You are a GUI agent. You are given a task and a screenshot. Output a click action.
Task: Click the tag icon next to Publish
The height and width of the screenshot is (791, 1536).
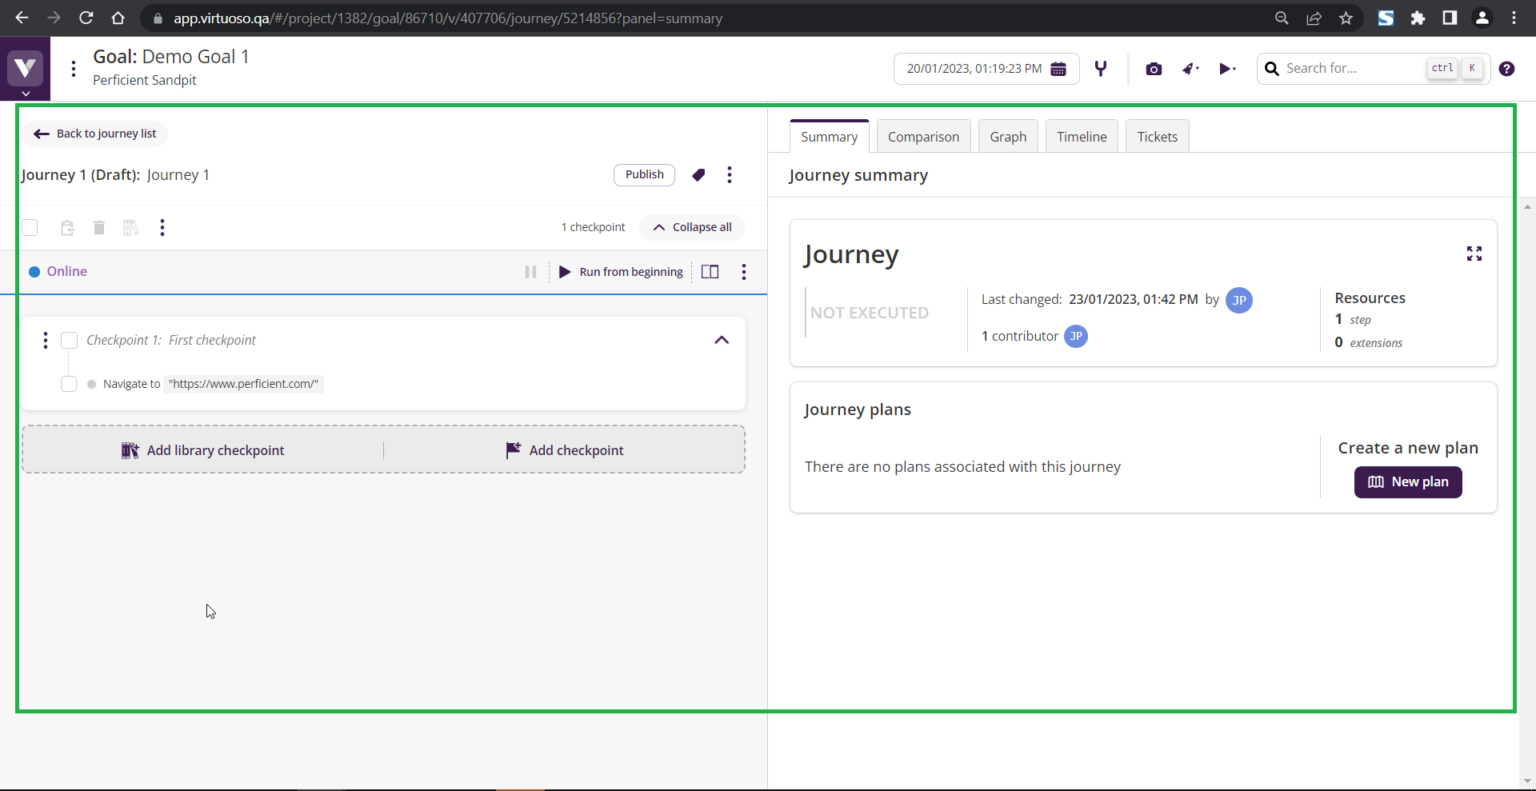(698, 175)
